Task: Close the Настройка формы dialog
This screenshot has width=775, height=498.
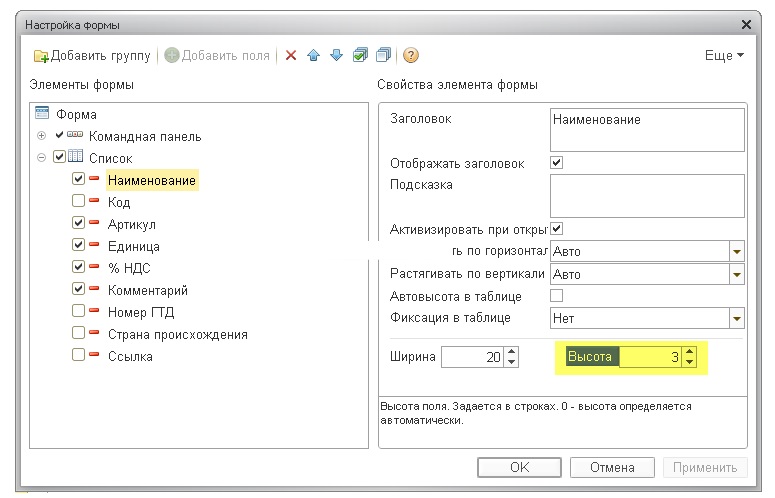Action: point(746,24)
